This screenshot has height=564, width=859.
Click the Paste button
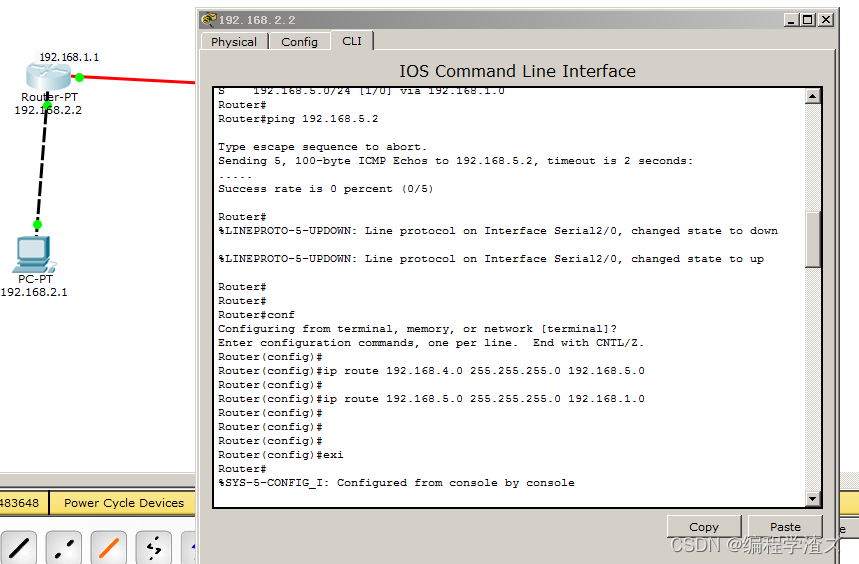(785, 527)
